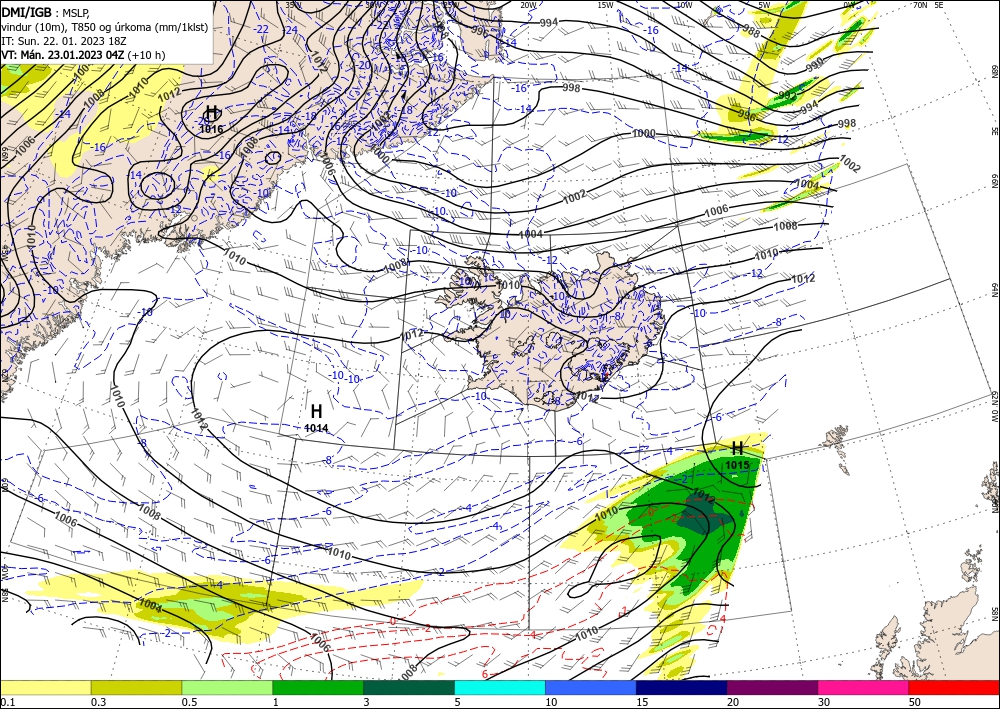Click the '0.3' legend scale value
This screenshot has width=1000, height=709.
[x=98, y=702]
